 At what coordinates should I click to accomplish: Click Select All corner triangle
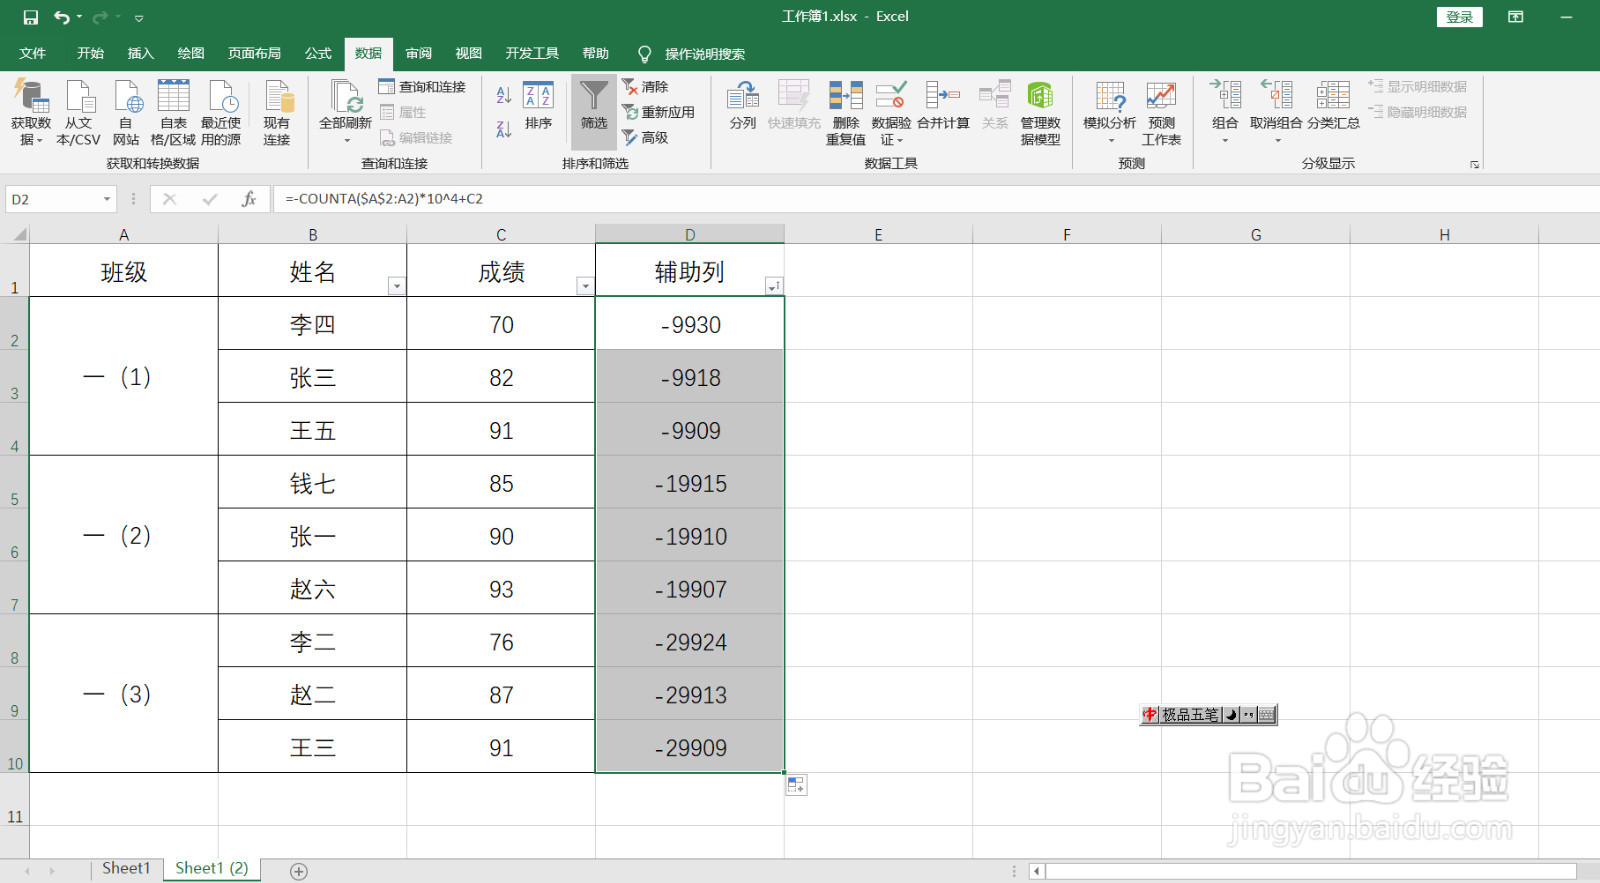point(19,235)
